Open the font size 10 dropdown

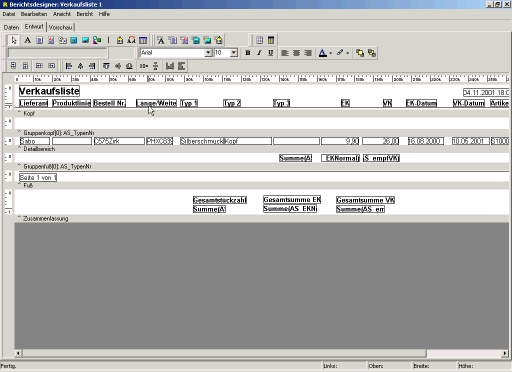click(x=234, y=53)
